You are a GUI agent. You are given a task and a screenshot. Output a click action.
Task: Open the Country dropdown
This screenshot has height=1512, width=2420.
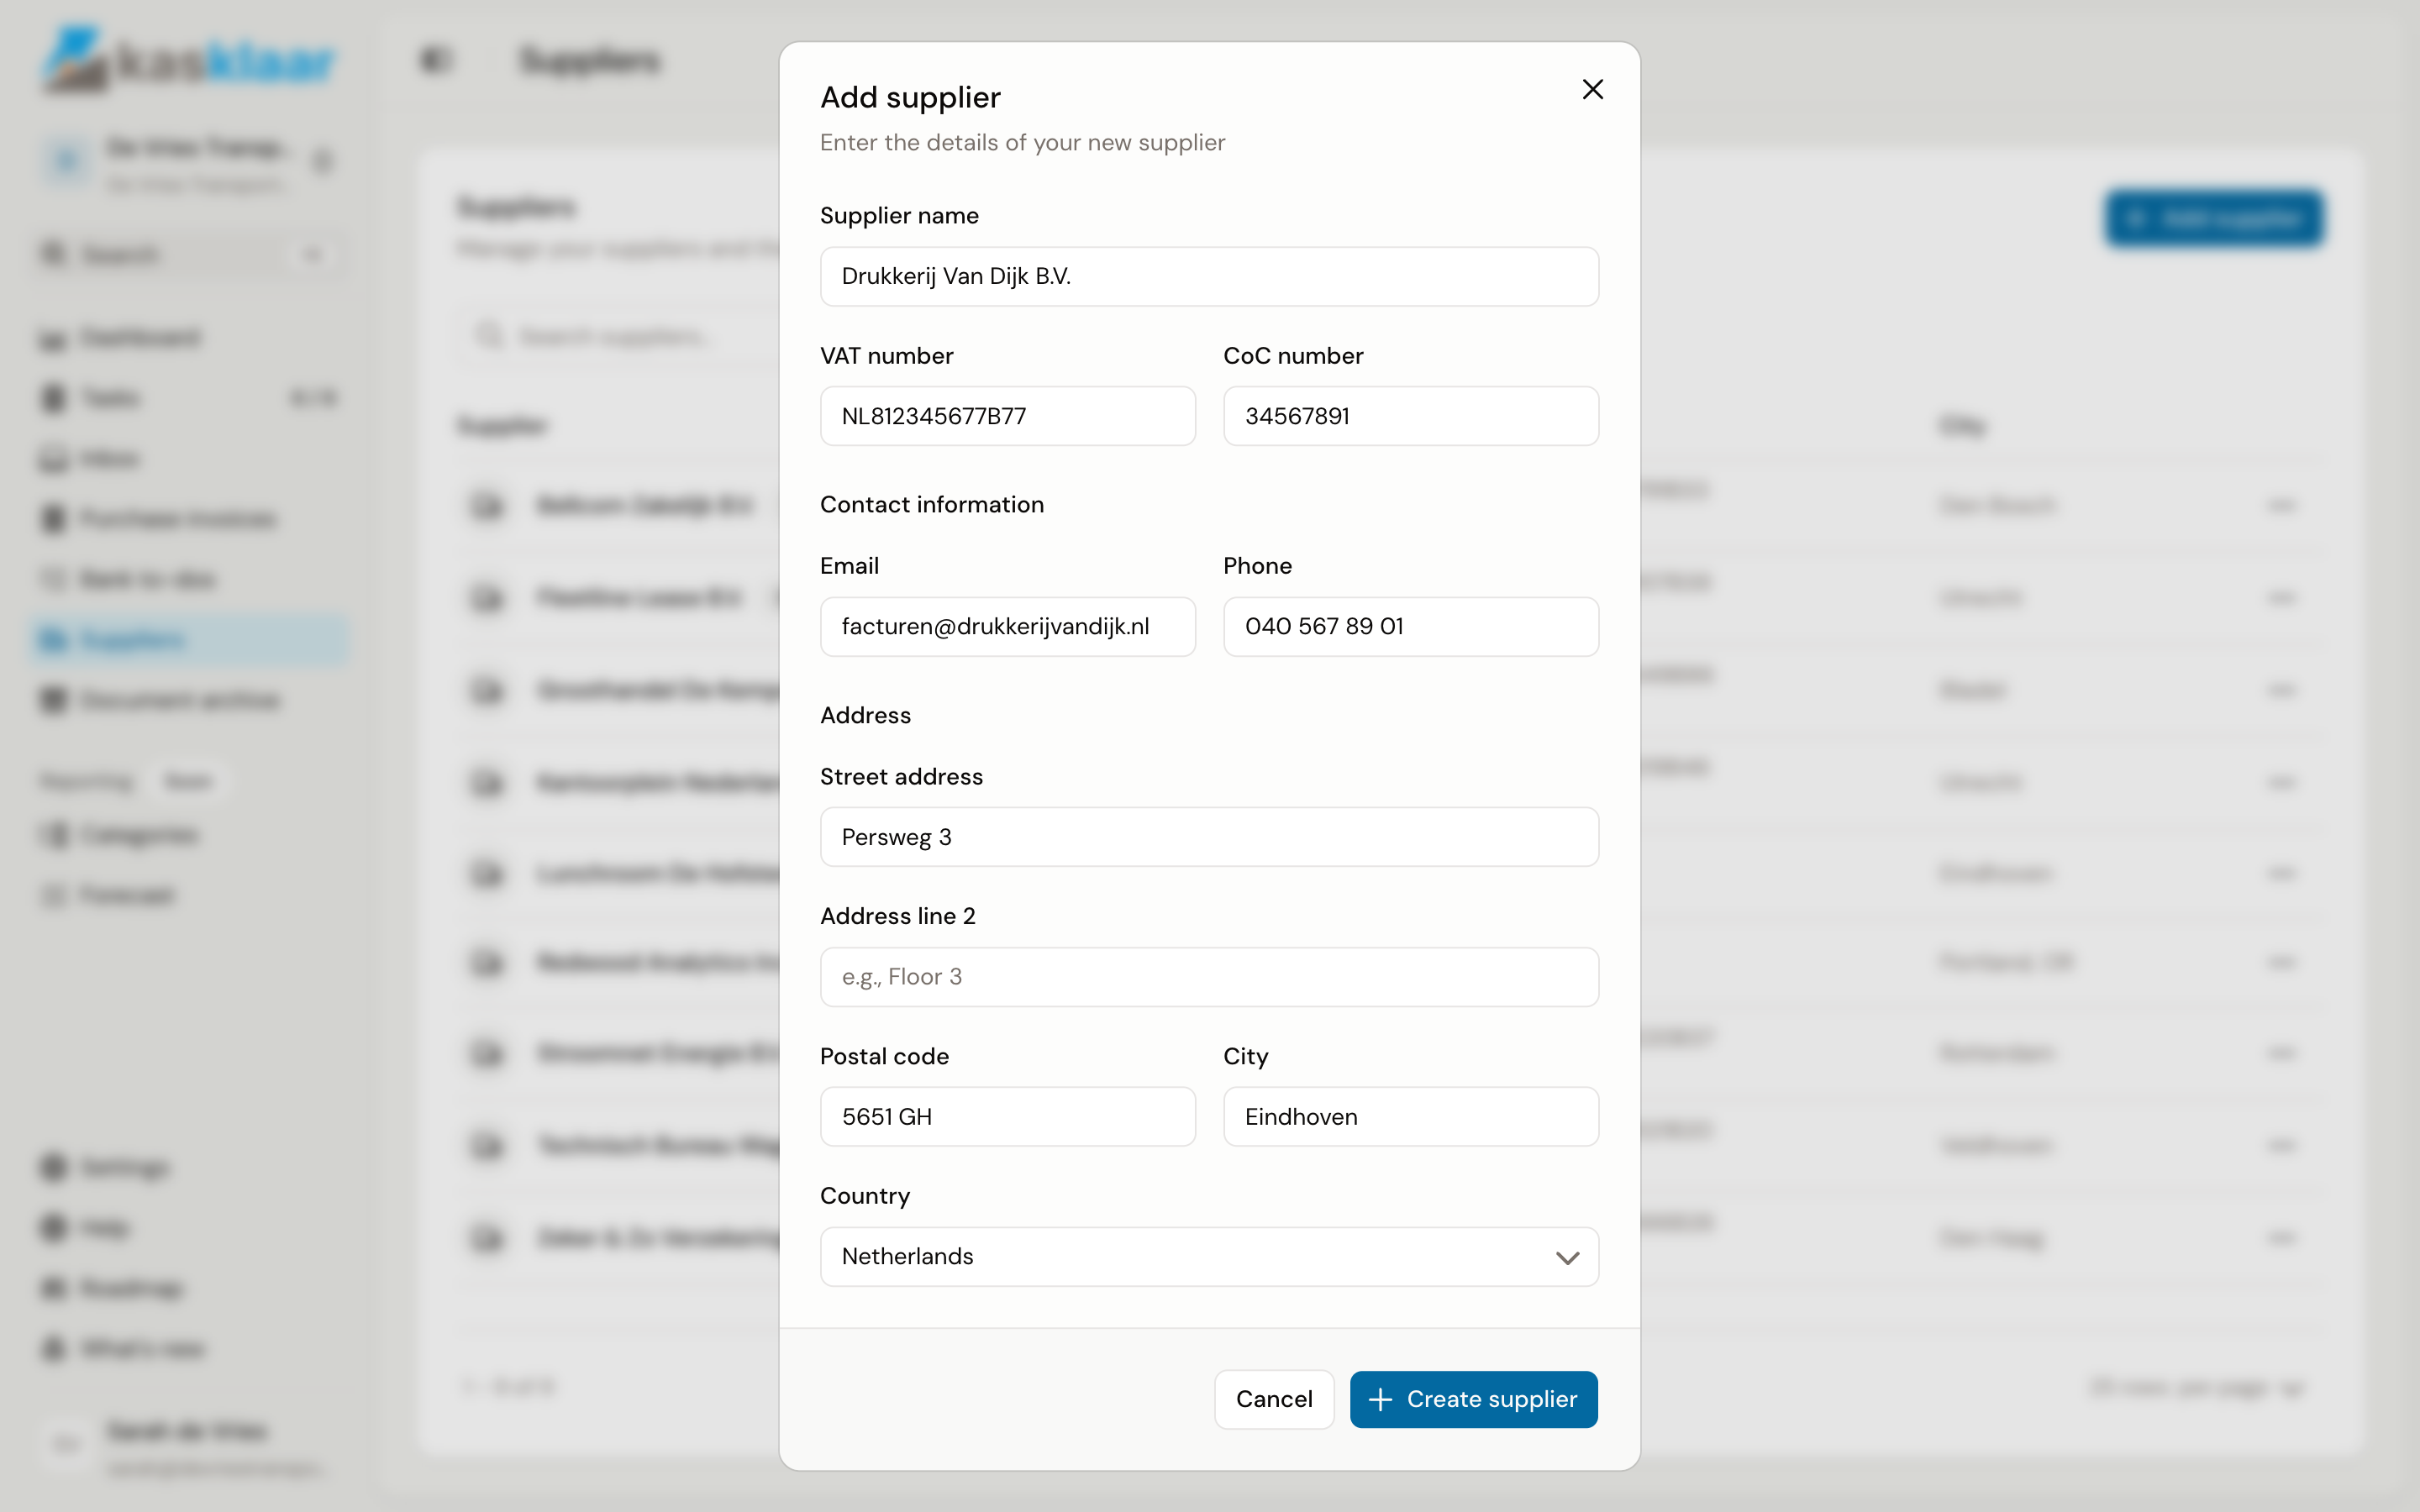point(1209,1257)
